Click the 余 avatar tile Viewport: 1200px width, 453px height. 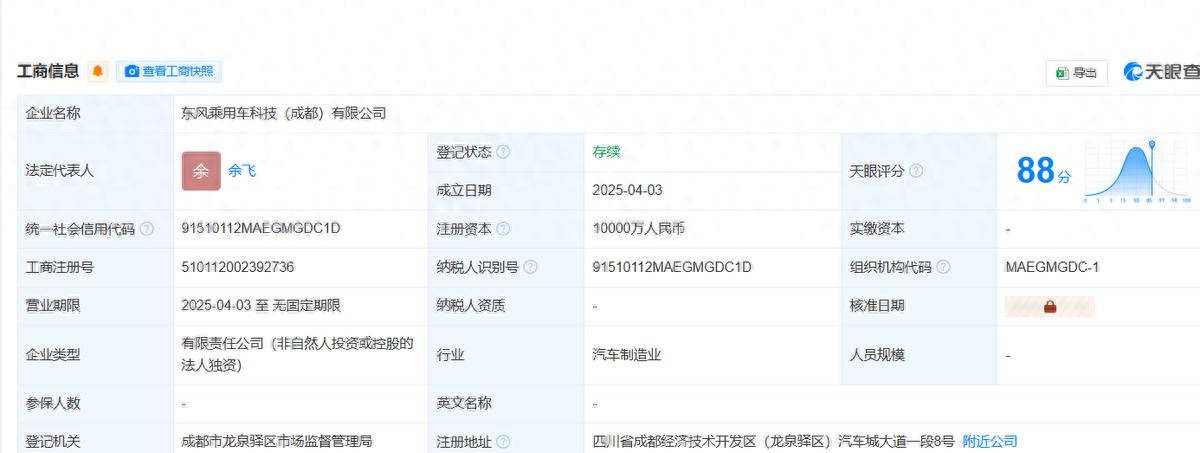pyautogui.click(x=201, y=171)
